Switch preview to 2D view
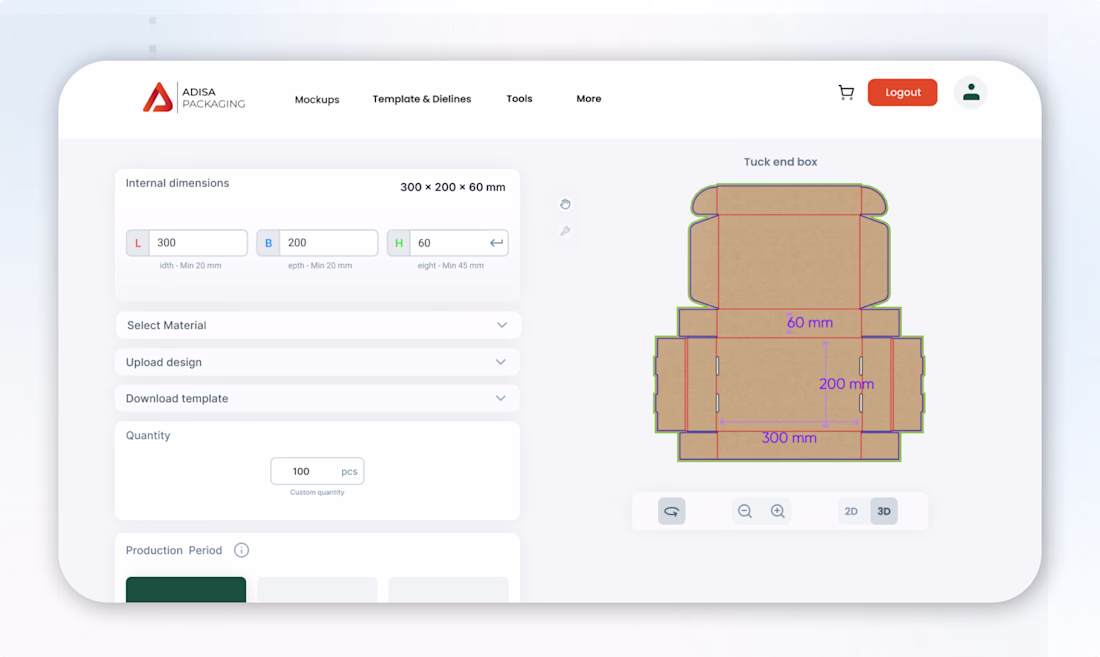1100x657 pixels. point(851,511)
